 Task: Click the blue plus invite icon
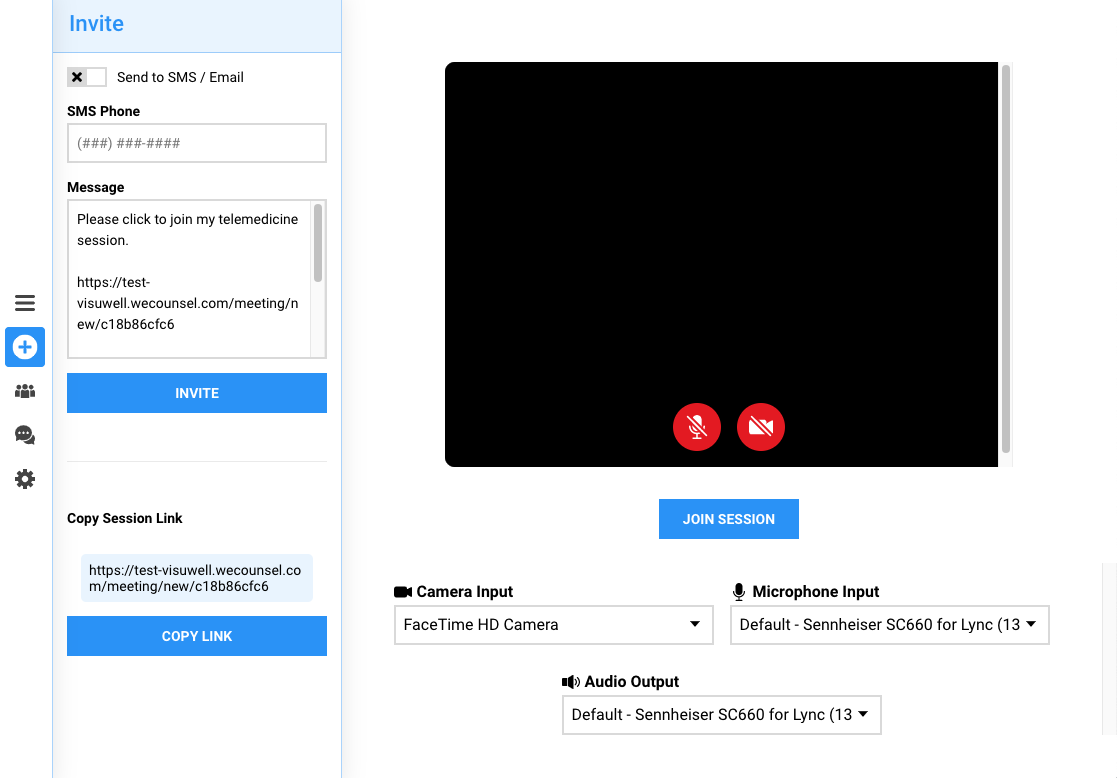click(25, 347)
